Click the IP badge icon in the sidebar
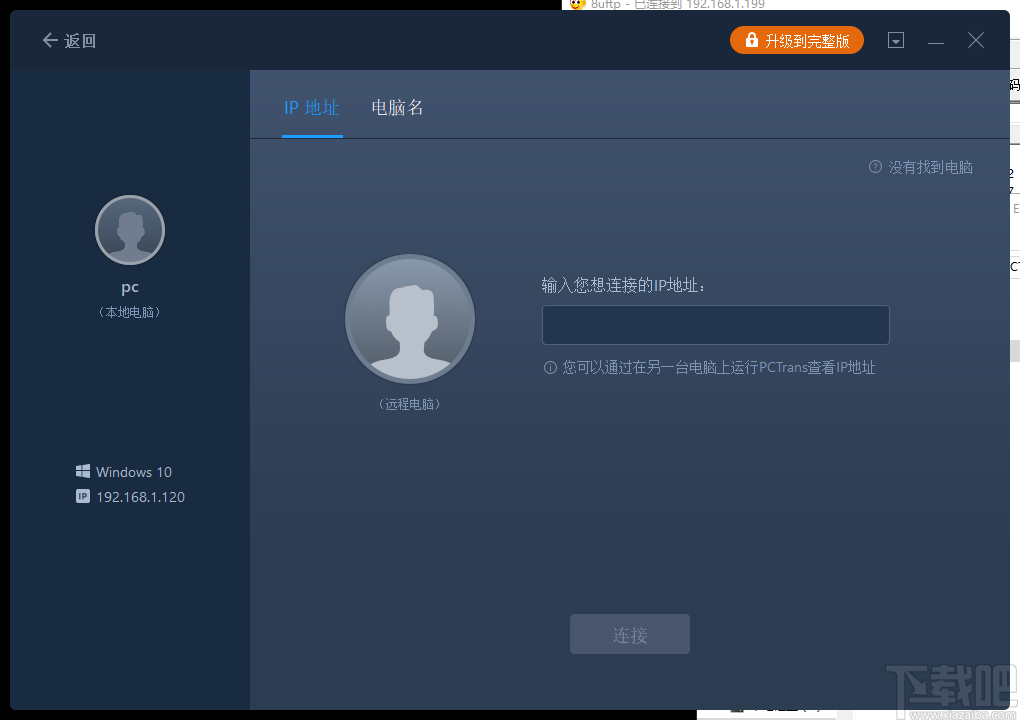 tap(82, 496)
